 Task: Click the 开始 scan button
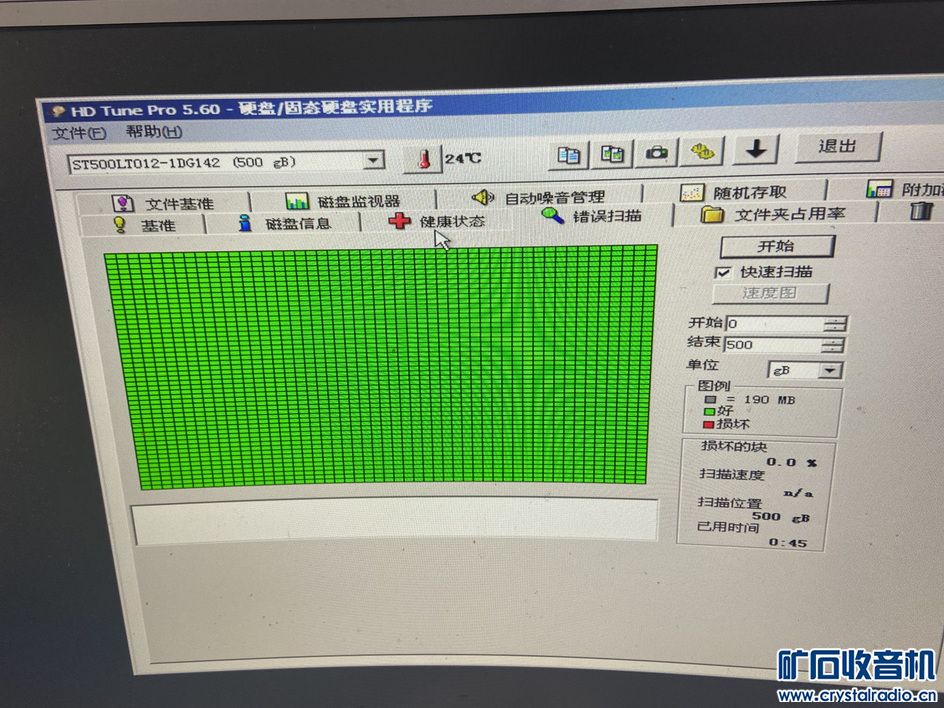(776, 246)
